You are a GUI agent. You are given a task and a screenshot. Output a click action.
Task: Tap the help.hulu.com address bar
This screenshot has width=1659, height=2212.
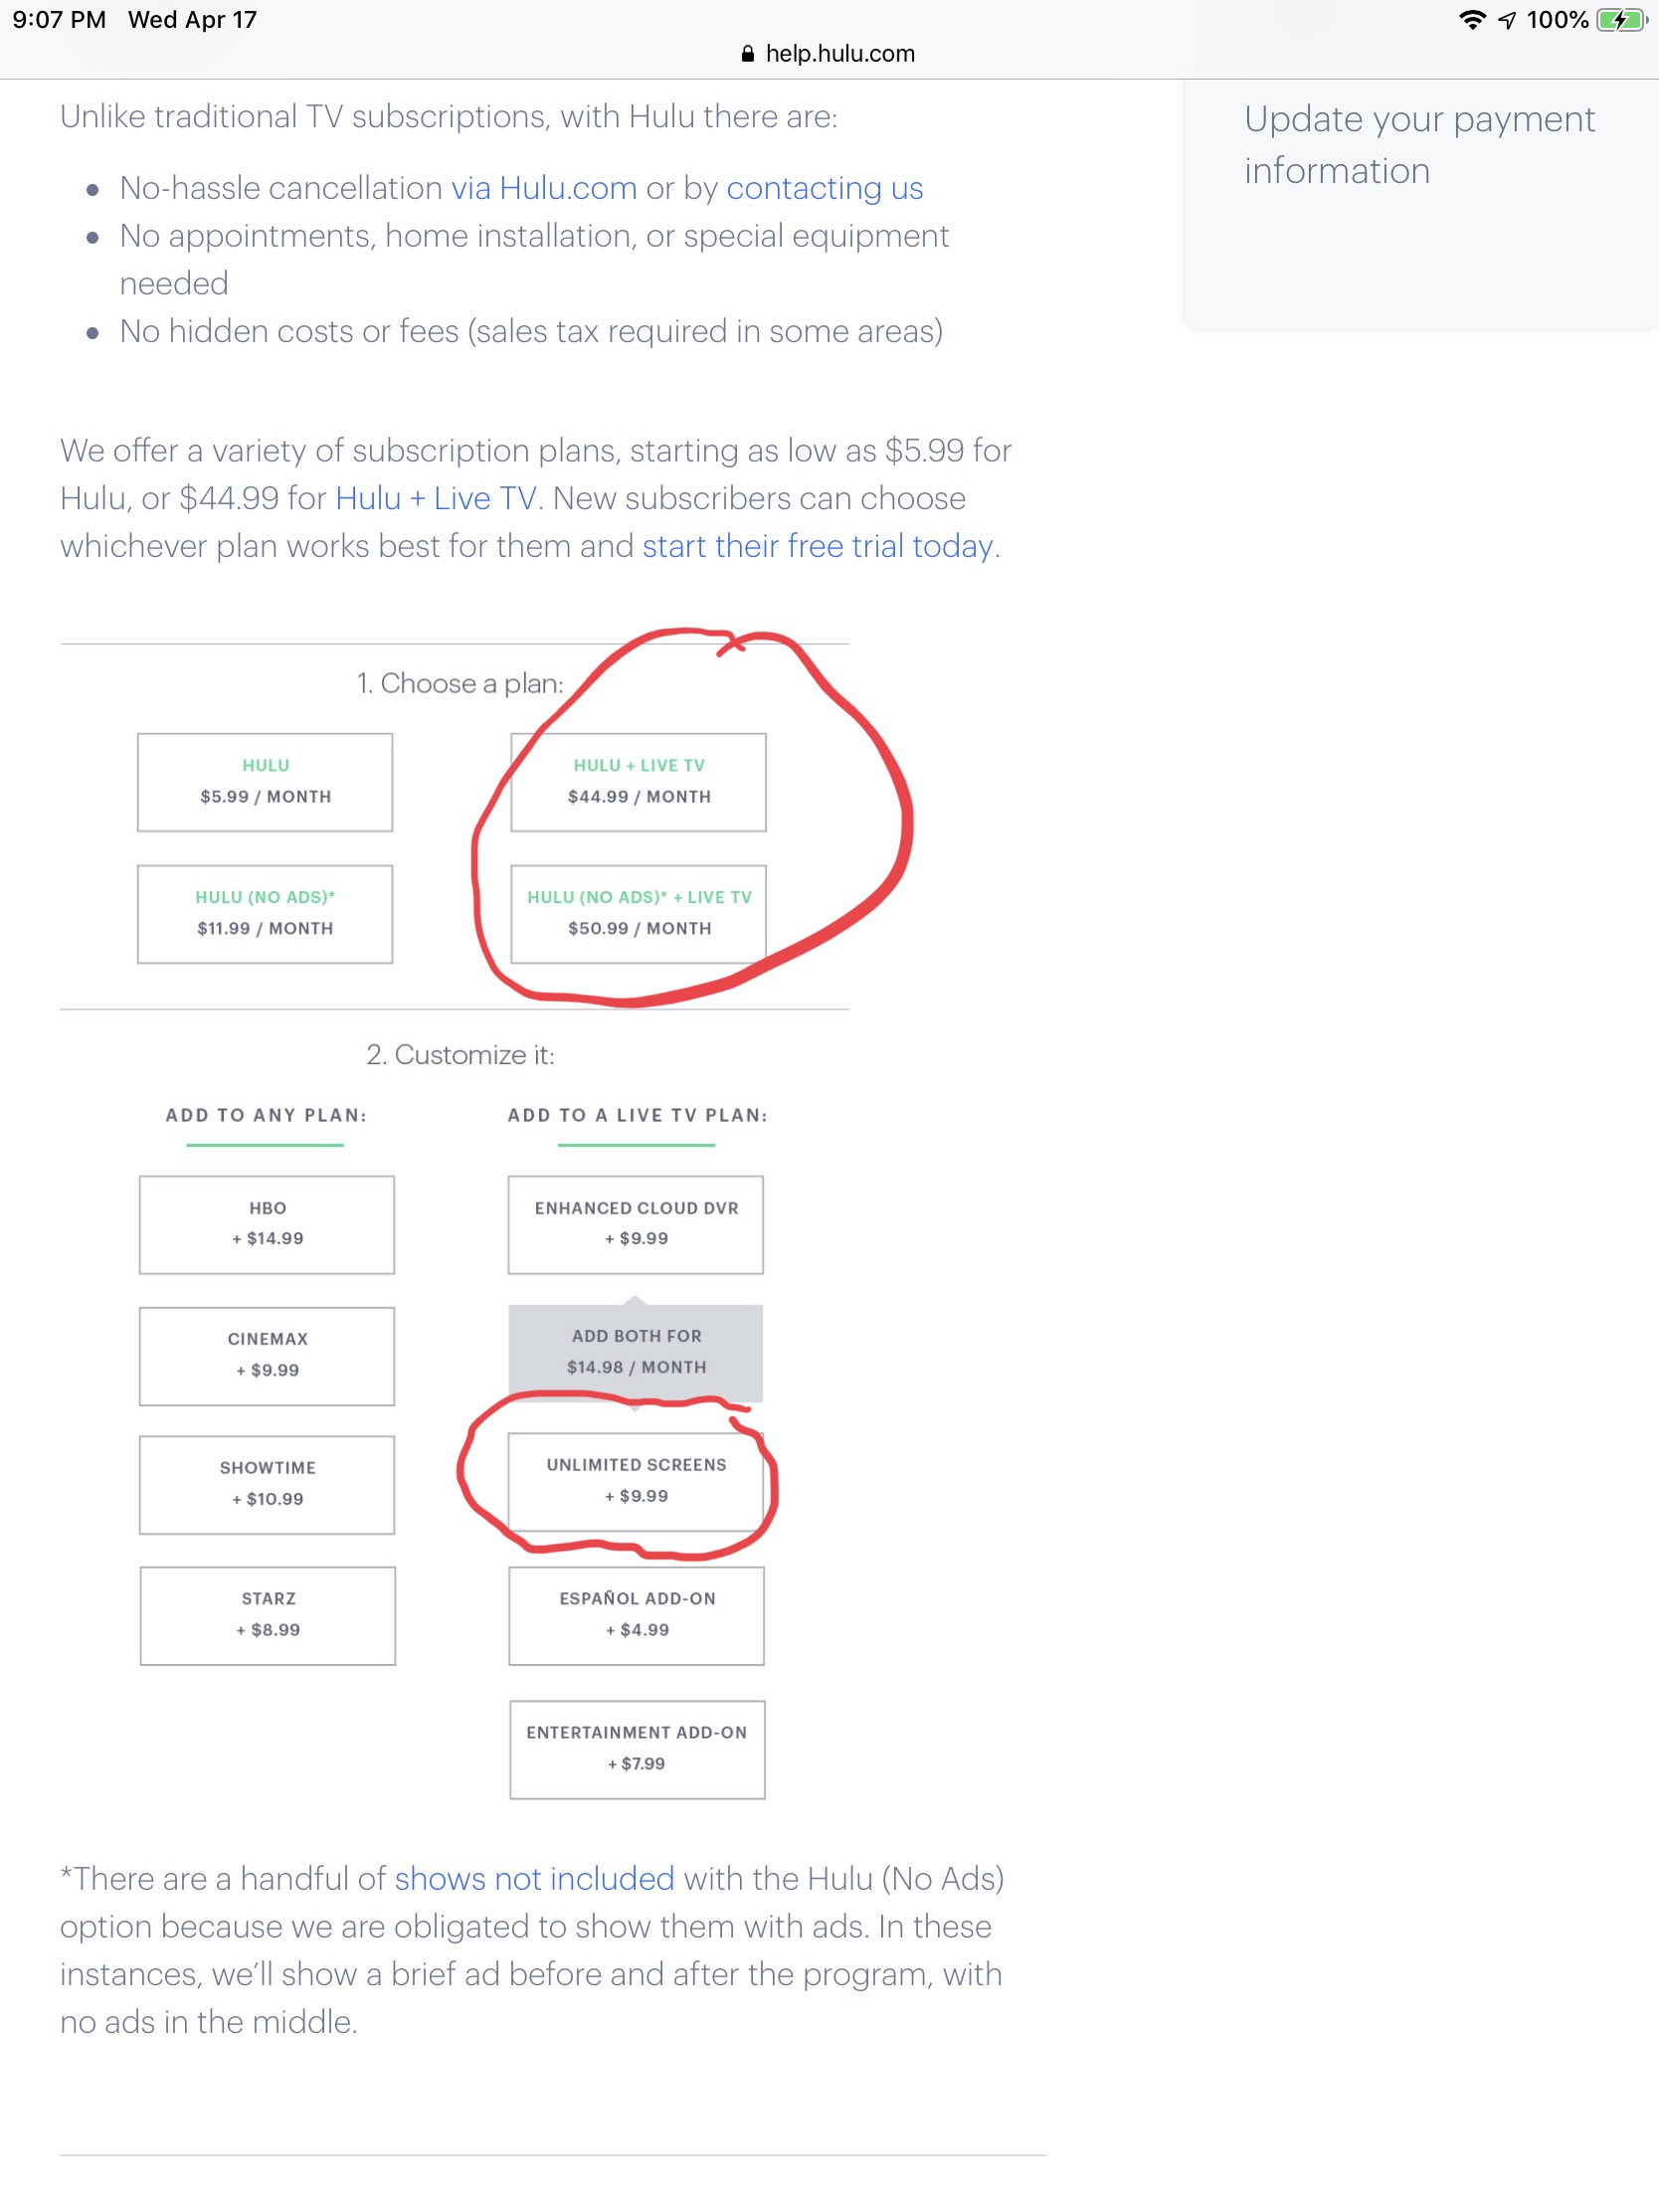tap(838, 54)
